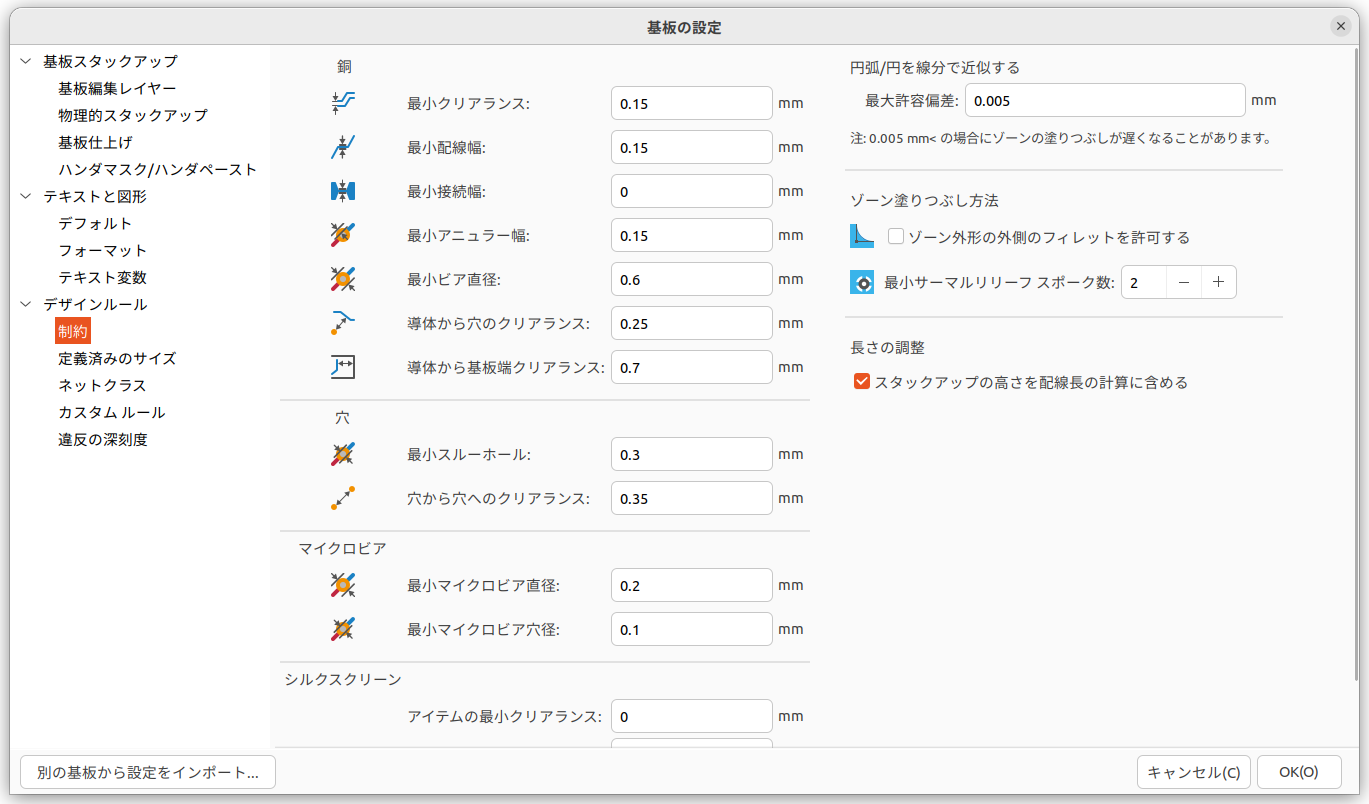
Task: Uncheck スタックアップの高さを配線長の計算に含める
Action: pyautogui.click(x=862, y=382)
